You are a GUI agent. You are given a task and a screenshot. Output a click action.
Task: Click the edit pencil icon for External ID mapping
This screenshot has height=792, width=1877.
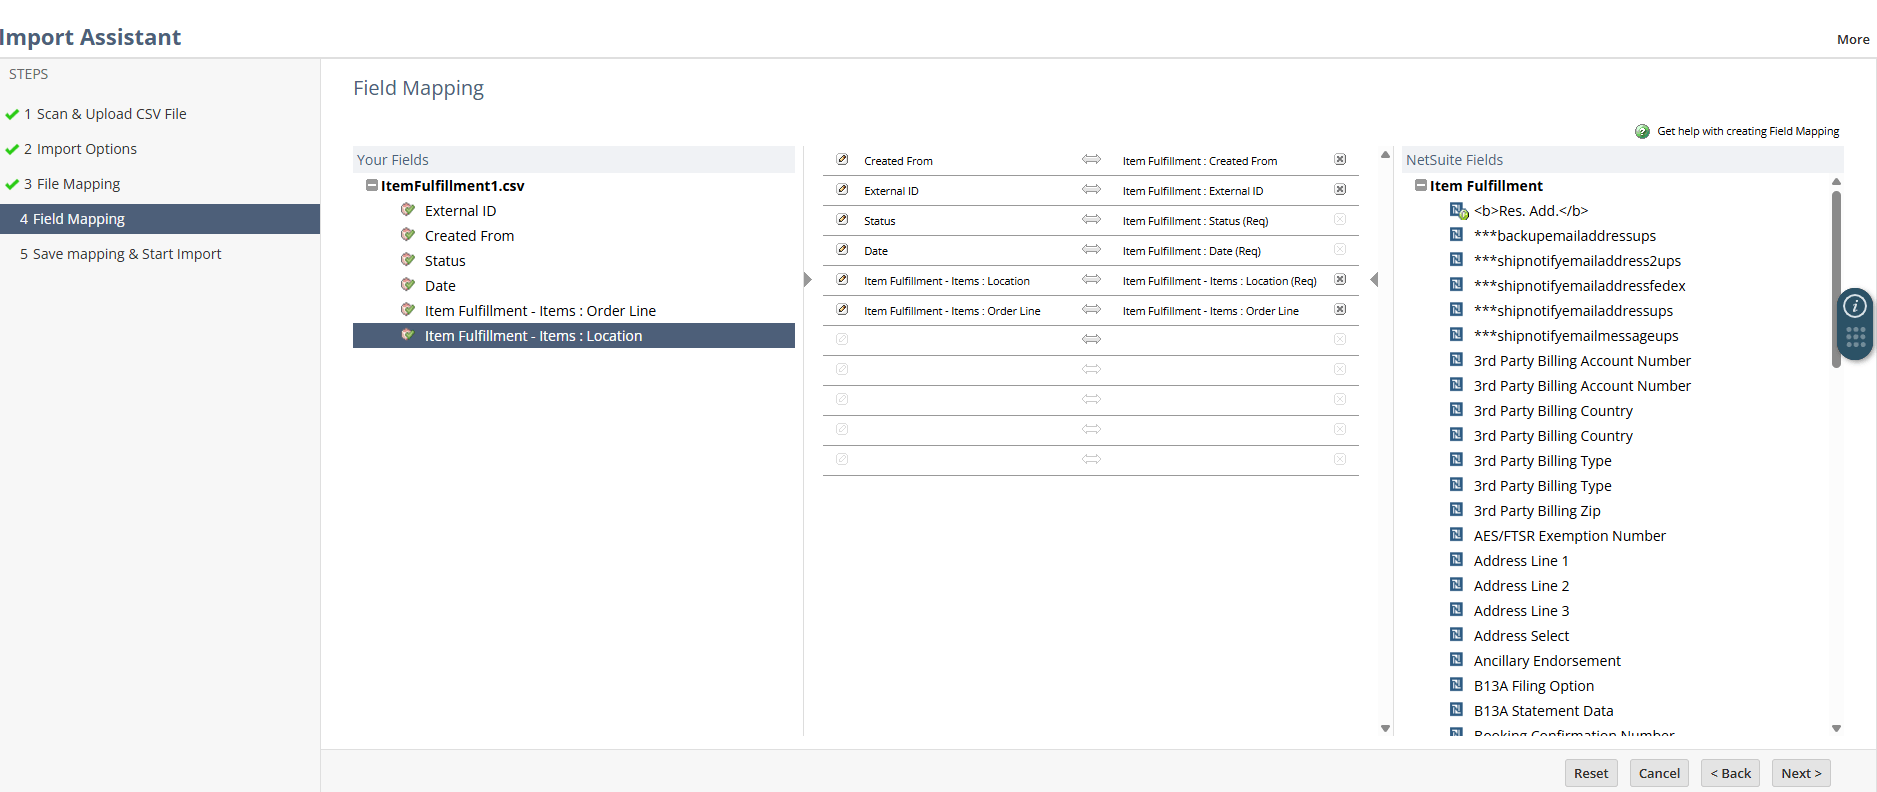(x=842, y=190)
